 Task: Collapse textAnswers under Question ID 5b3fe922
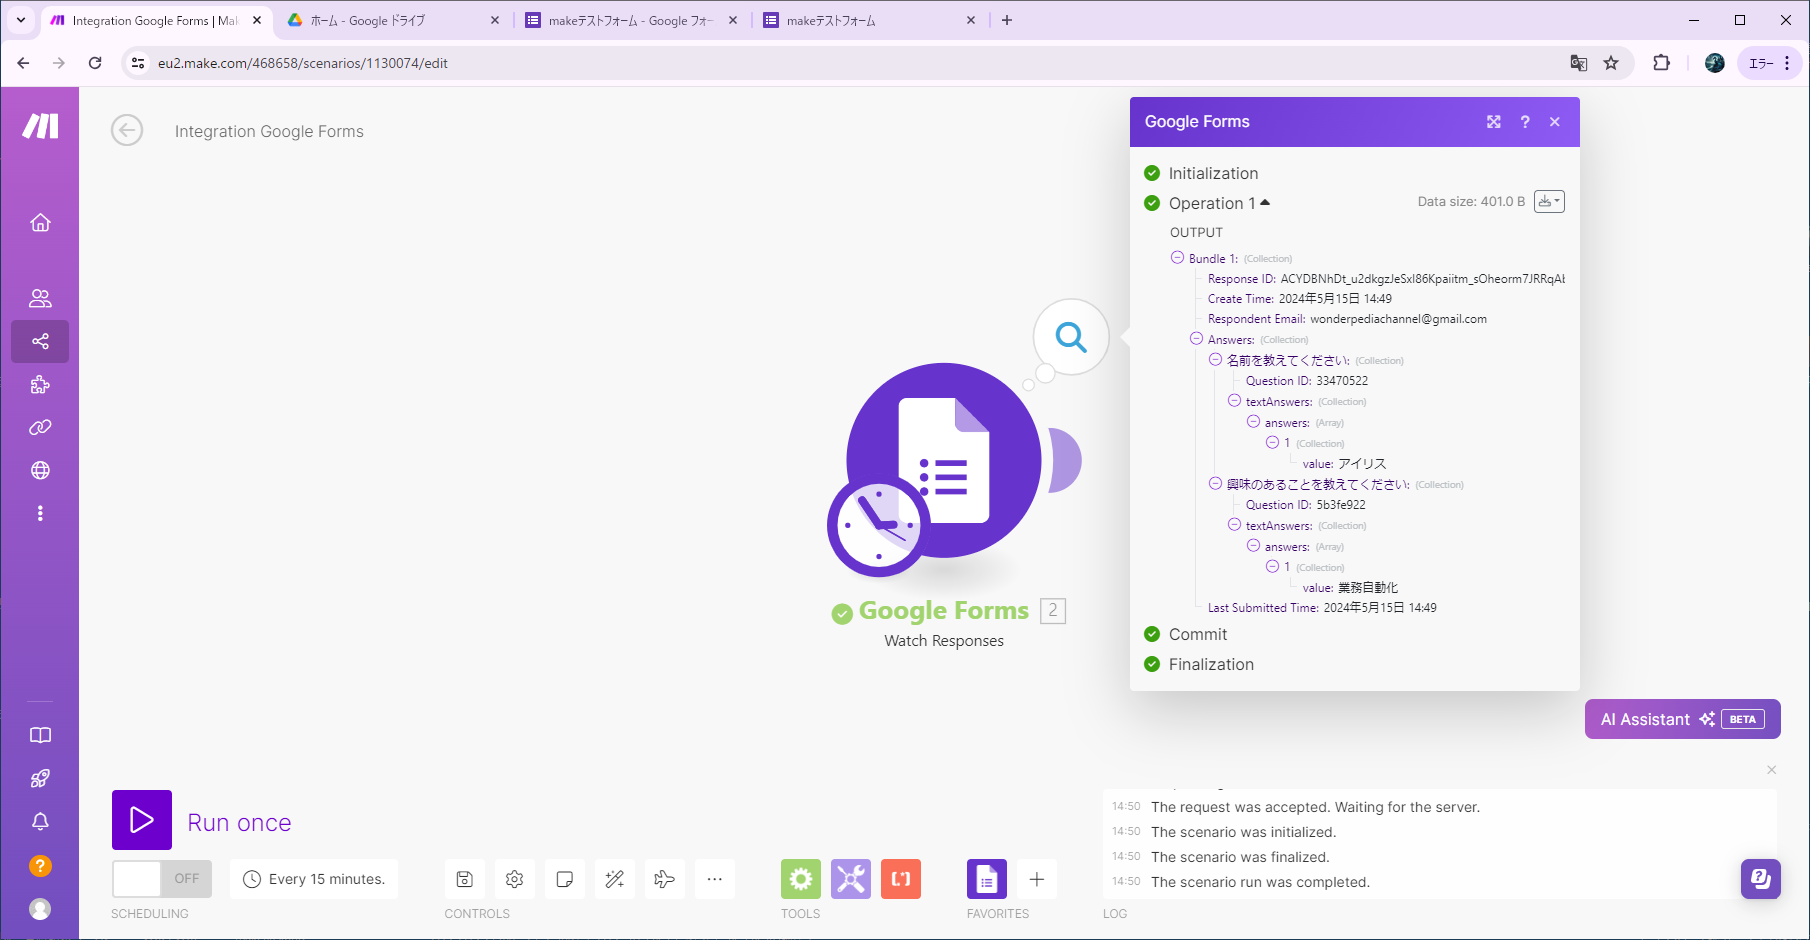(x=1234, y=525)
